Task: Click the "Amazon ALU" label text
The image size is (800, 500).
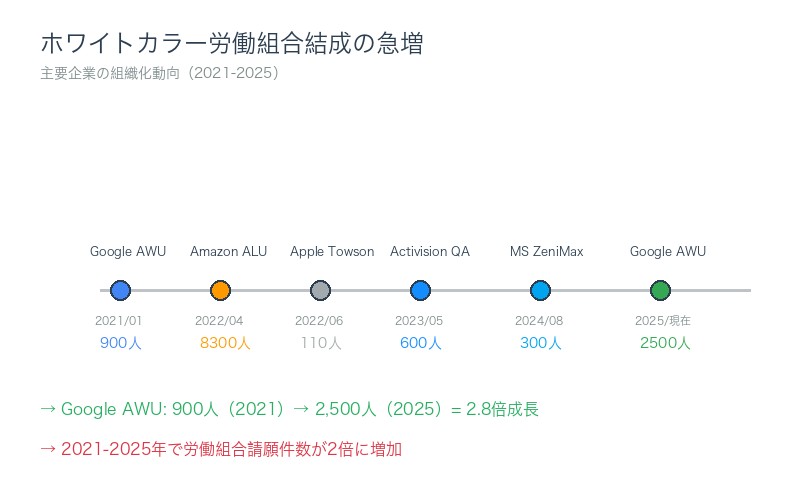Action: [228, 251]
